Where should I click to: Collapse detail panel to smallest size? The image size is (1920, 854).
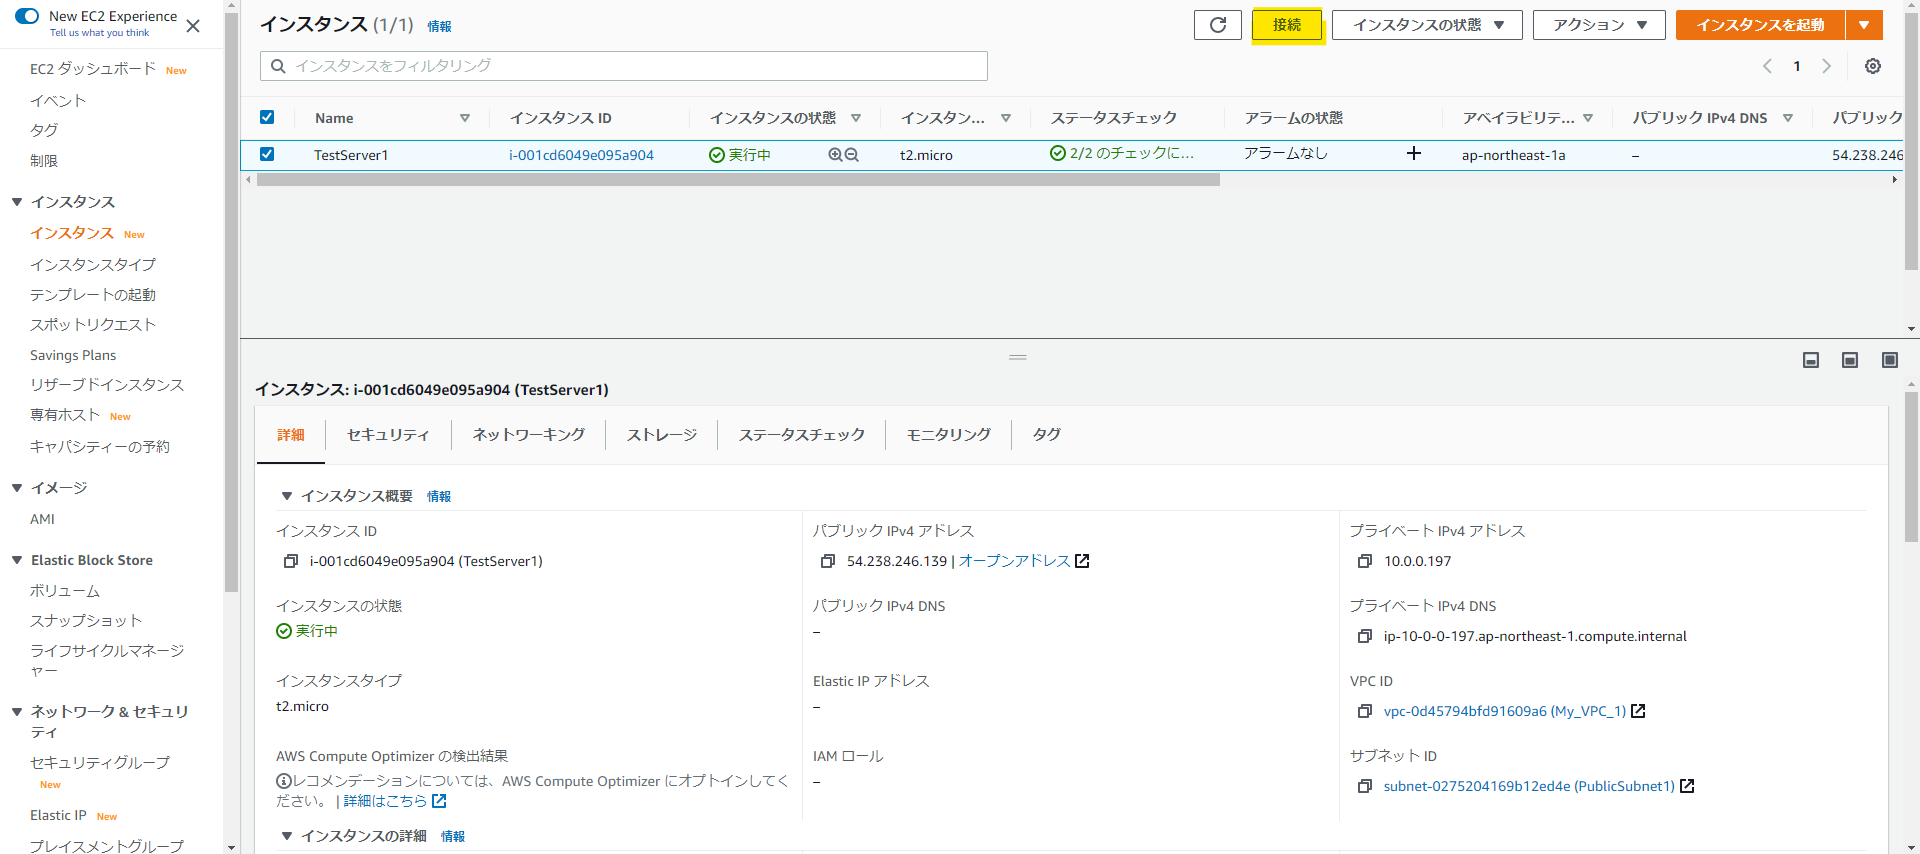1811,360
